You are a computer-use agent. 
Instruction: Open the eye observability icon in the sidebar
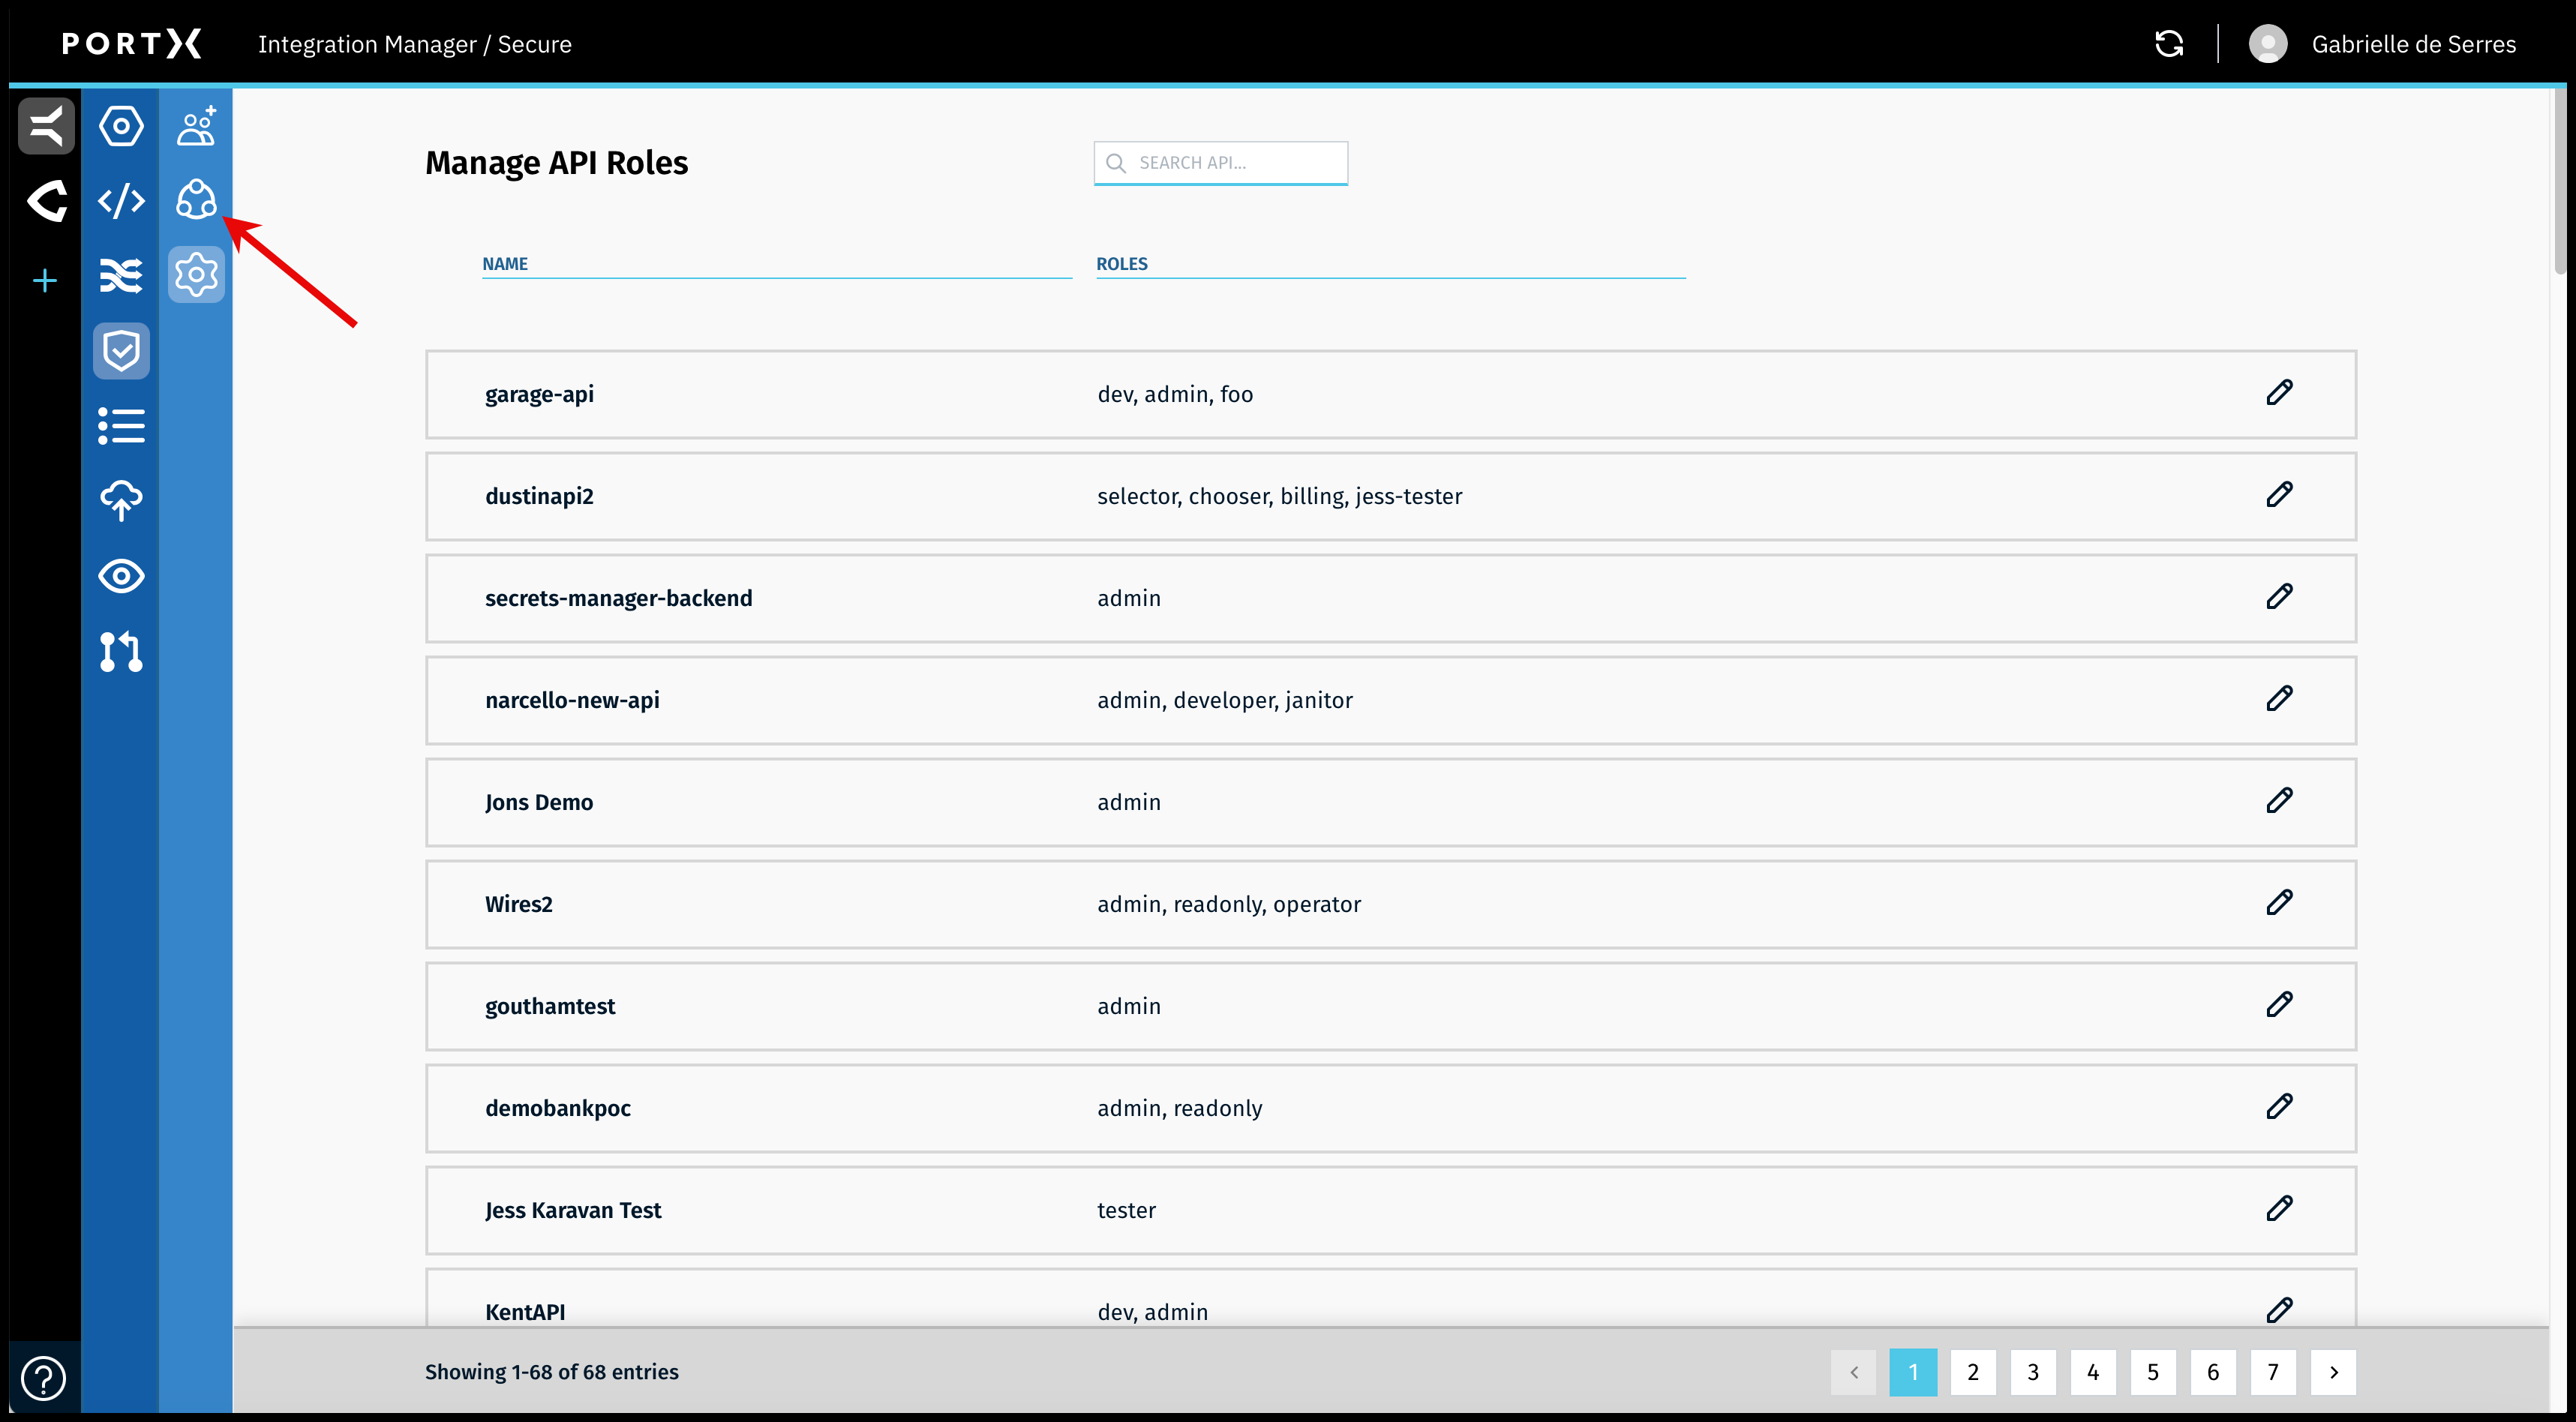click(x=121, y=576)
